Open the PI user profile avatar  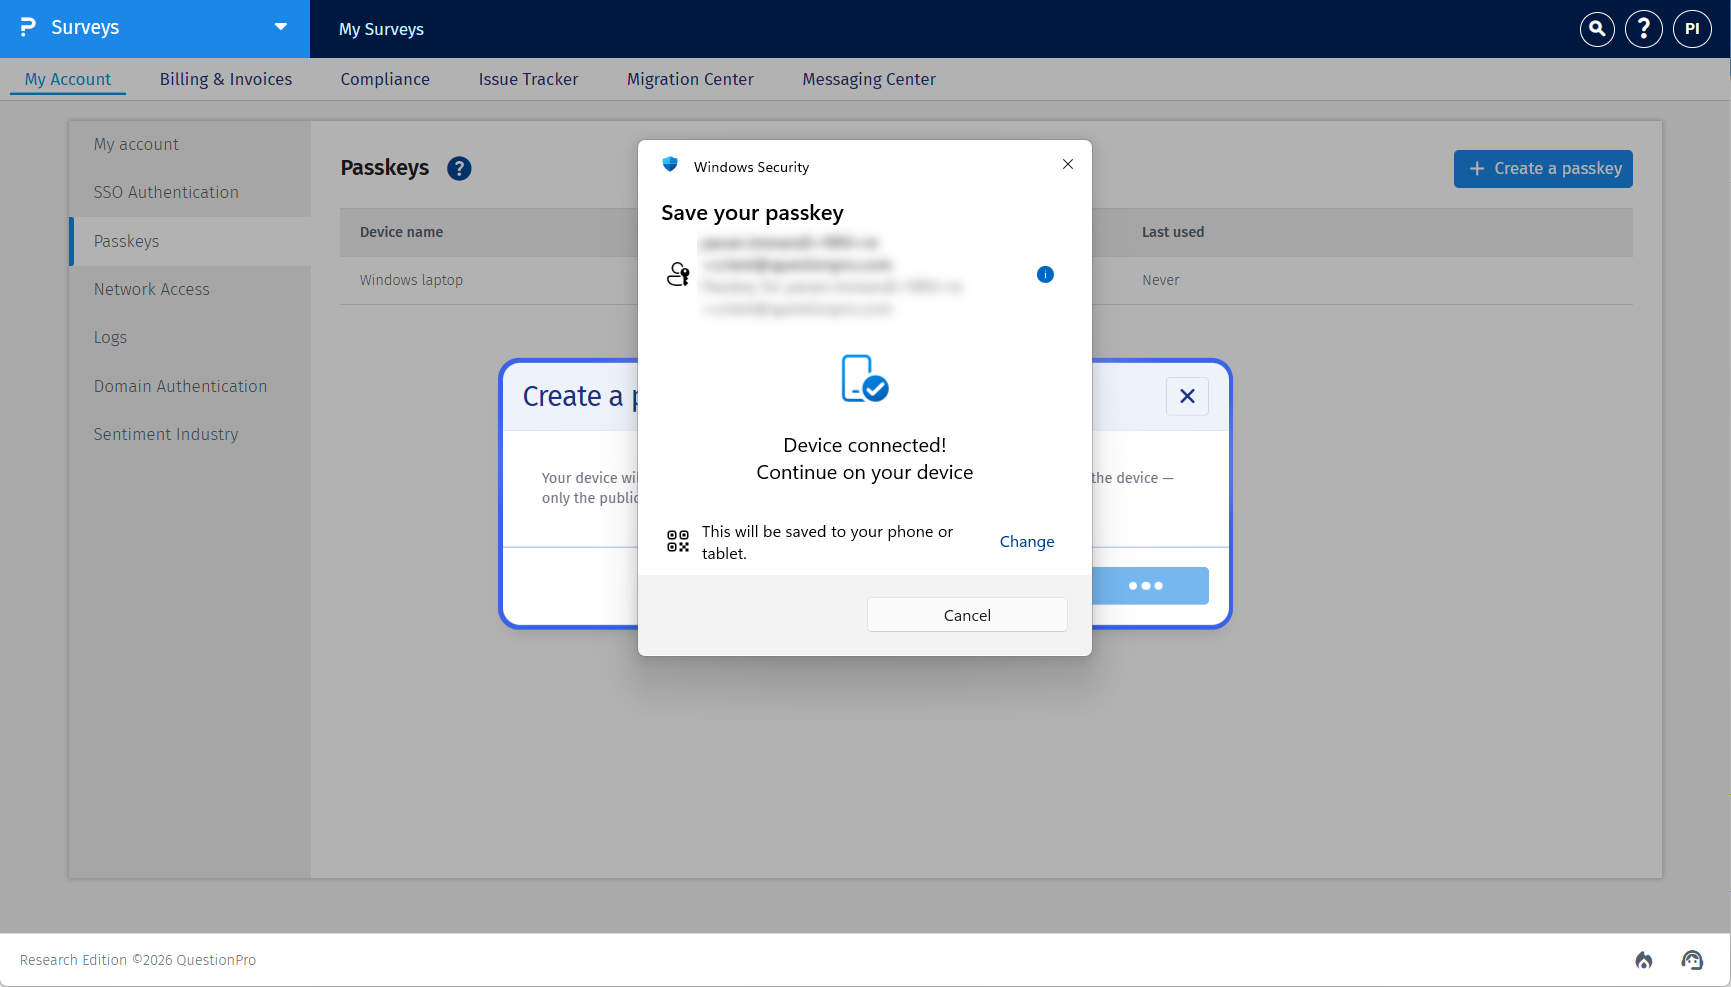(x=1692, y=29)
